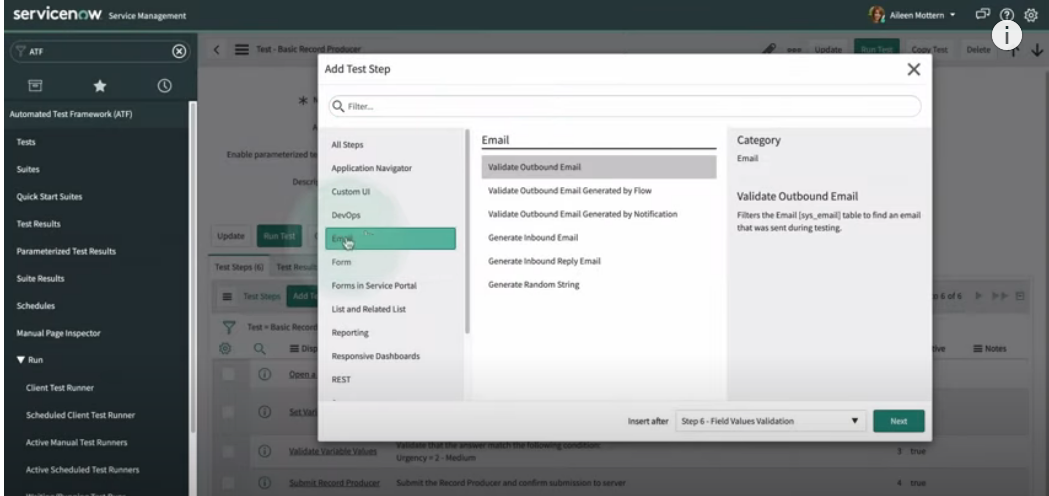
Task: Click Update button below the form
Action: point(231,236)
